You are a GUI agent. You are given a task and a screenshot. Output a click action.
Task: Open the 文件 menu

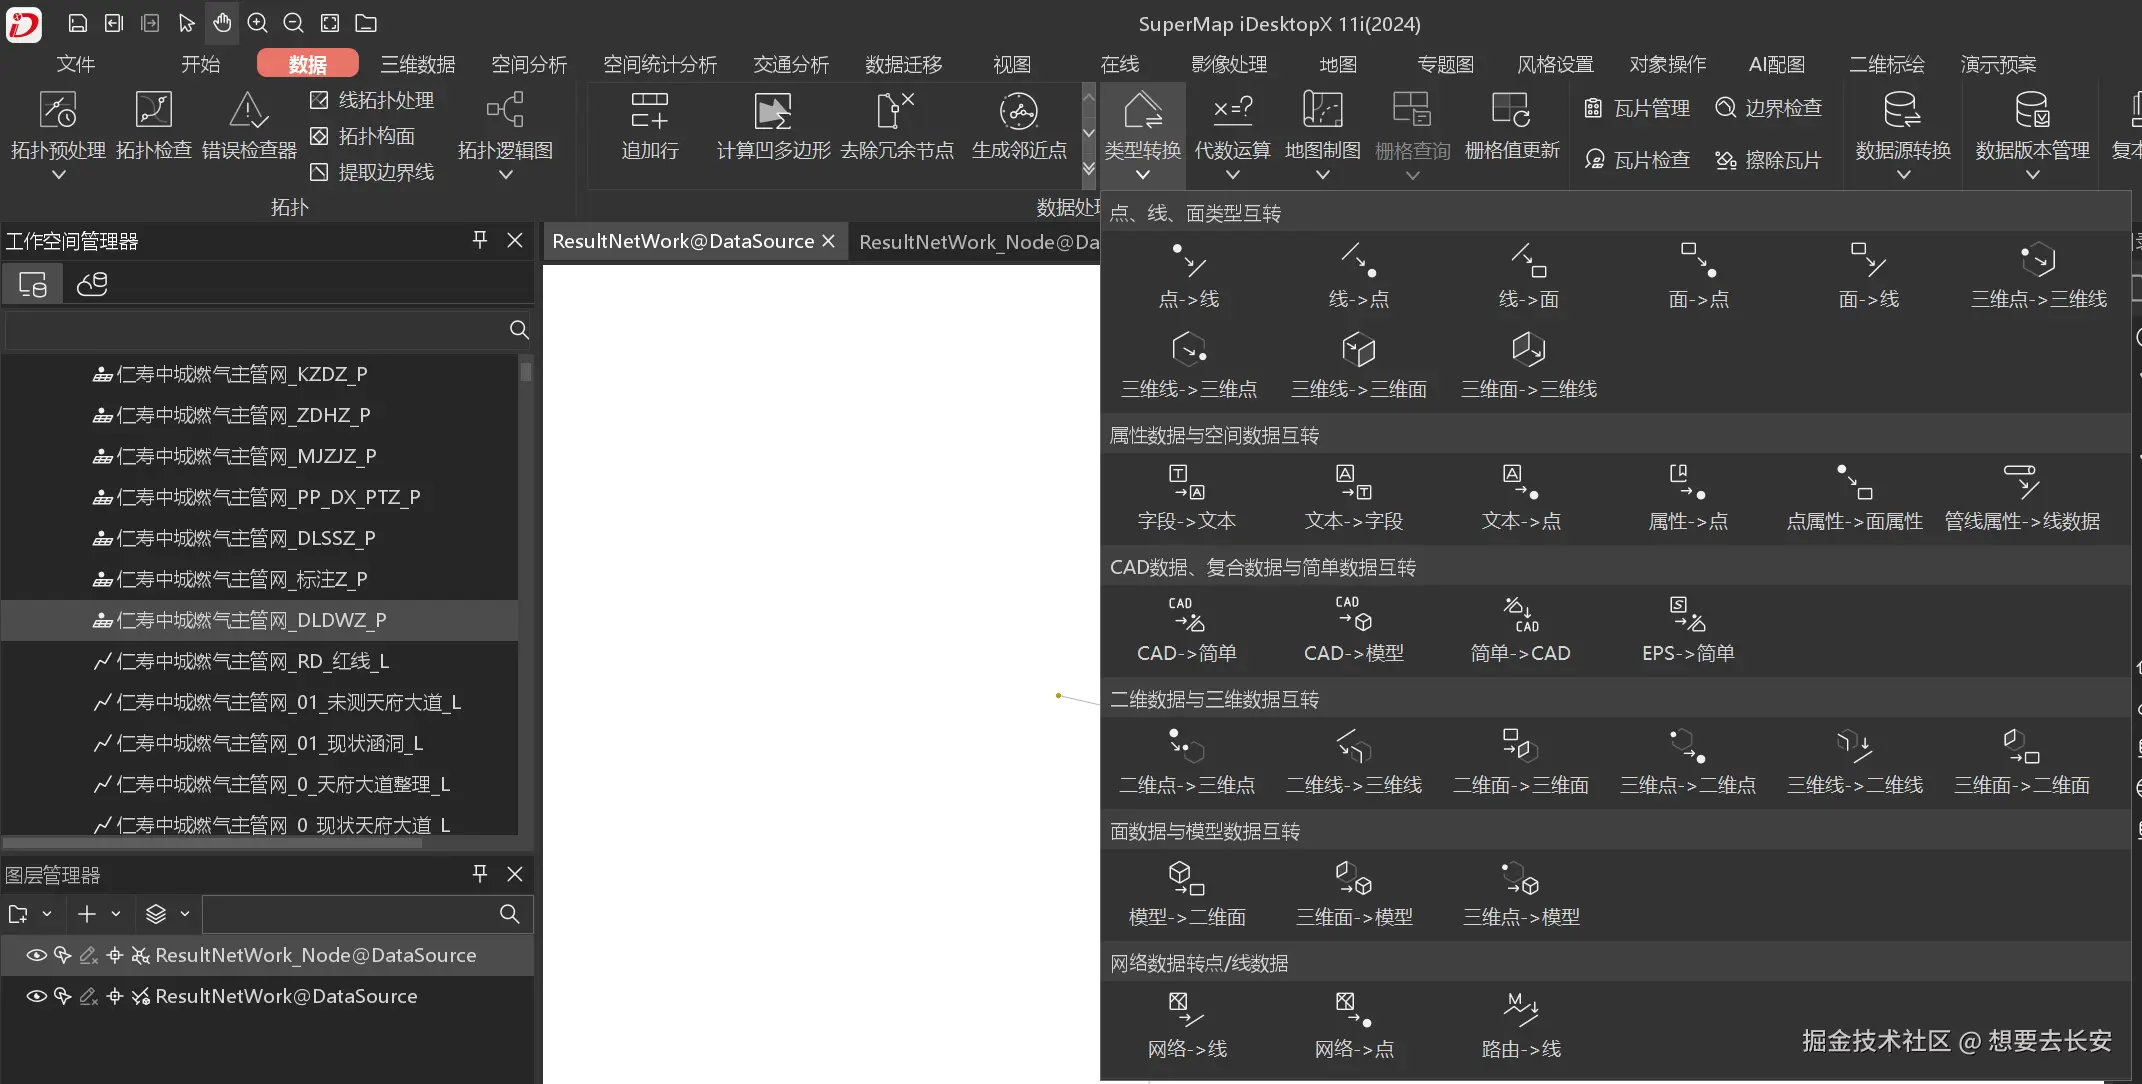76,64
